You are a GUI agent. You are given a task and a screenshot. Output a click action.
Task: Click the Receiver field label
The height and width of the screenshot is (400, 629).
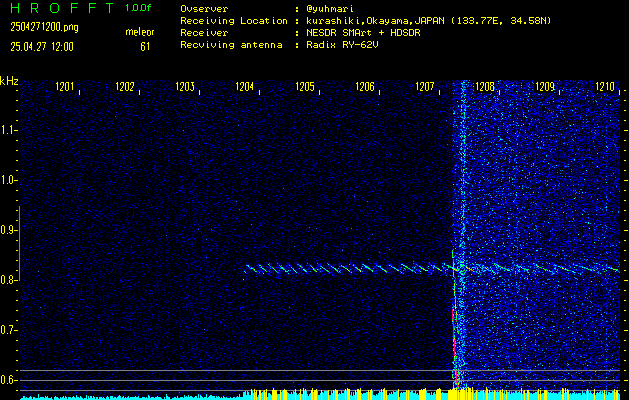point(204,33)
